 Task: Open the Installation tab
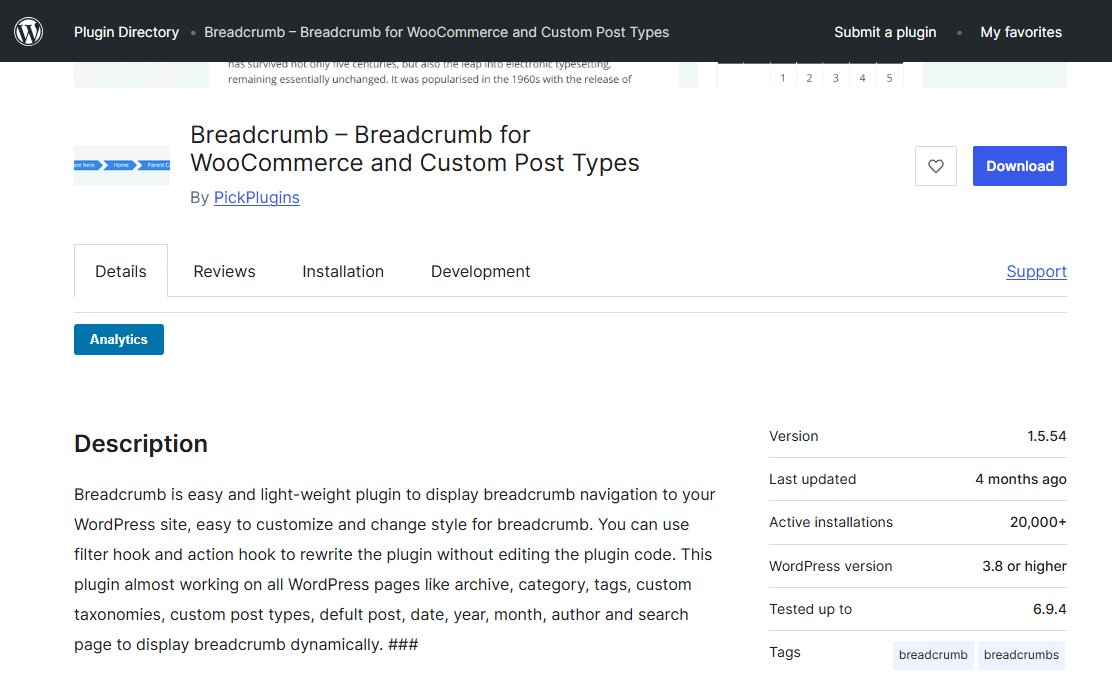(343, 271)
